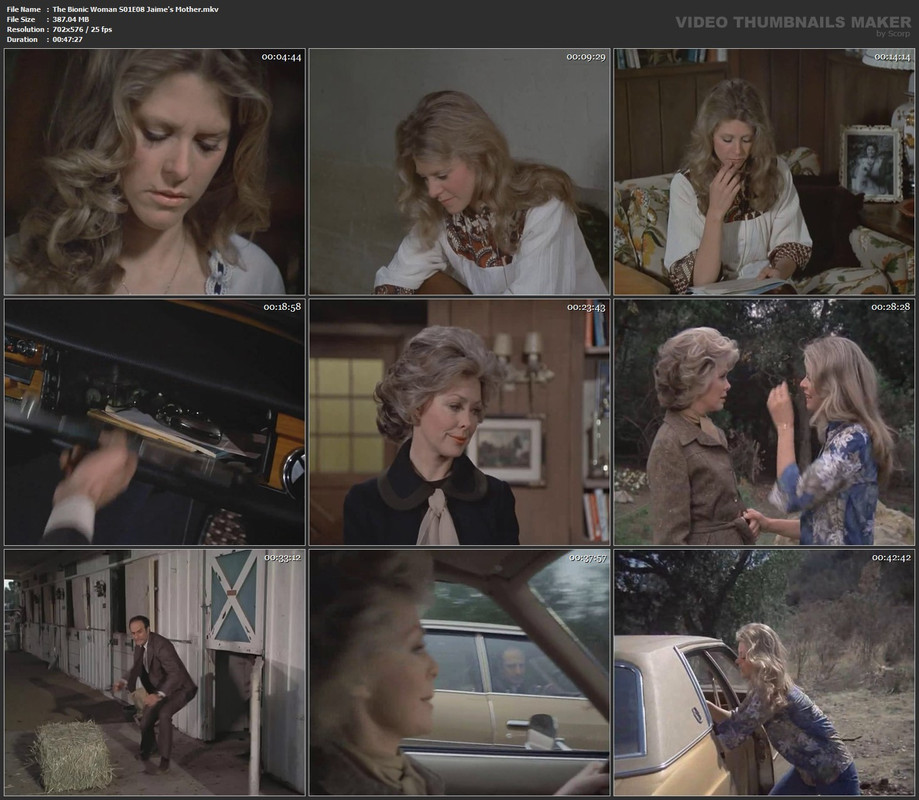Viewport: 919px width, 800px height.
Task: Click the 00:23:43 timestamp label
Action: pyautogui.click(x=586, y=307)
